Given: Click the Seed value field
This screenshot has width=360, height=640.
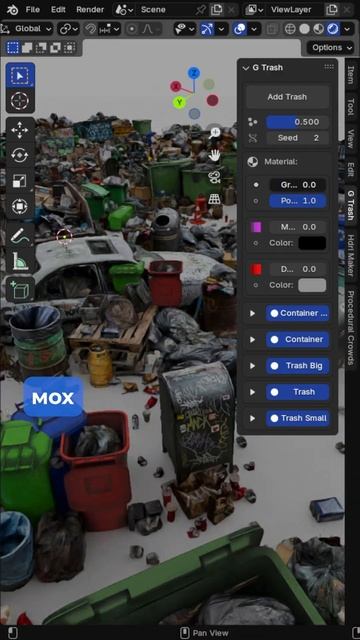Looking at the screenshot, I should (298, 138).
